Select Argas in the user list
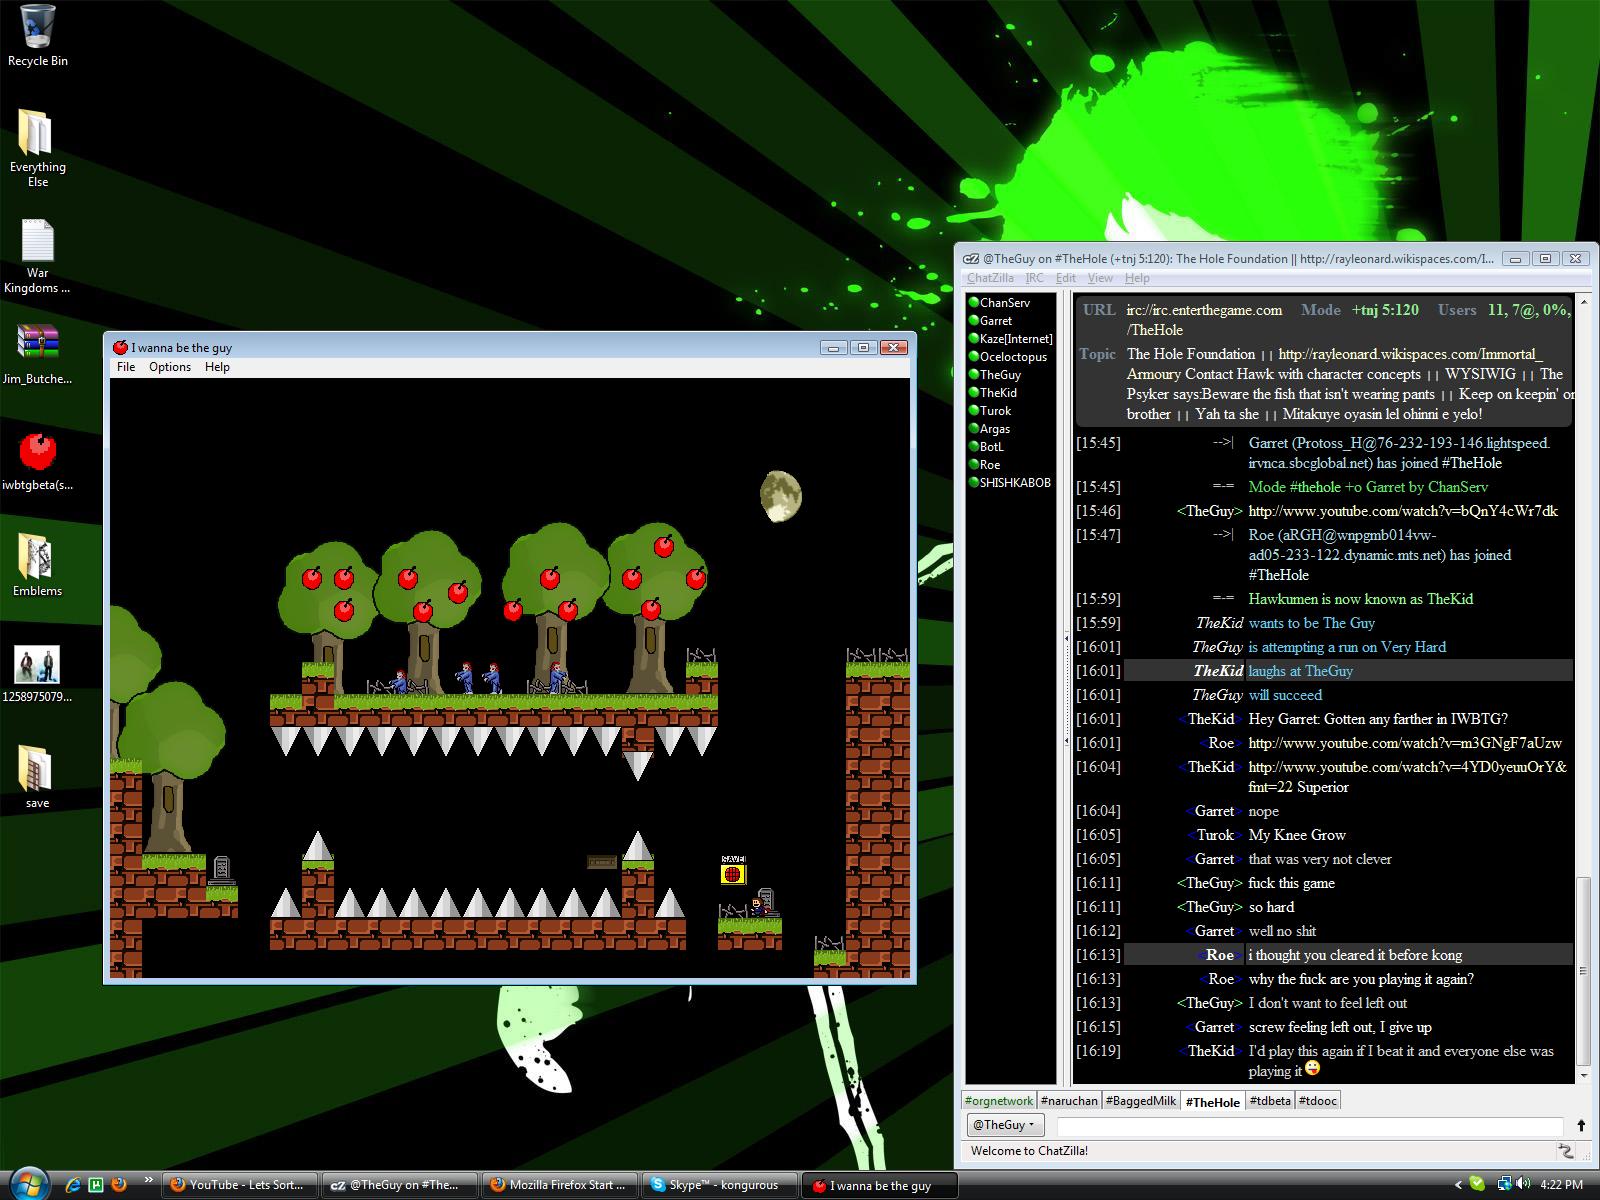This screenshot has height=1200, width=1600. [x=1010, y=429]
